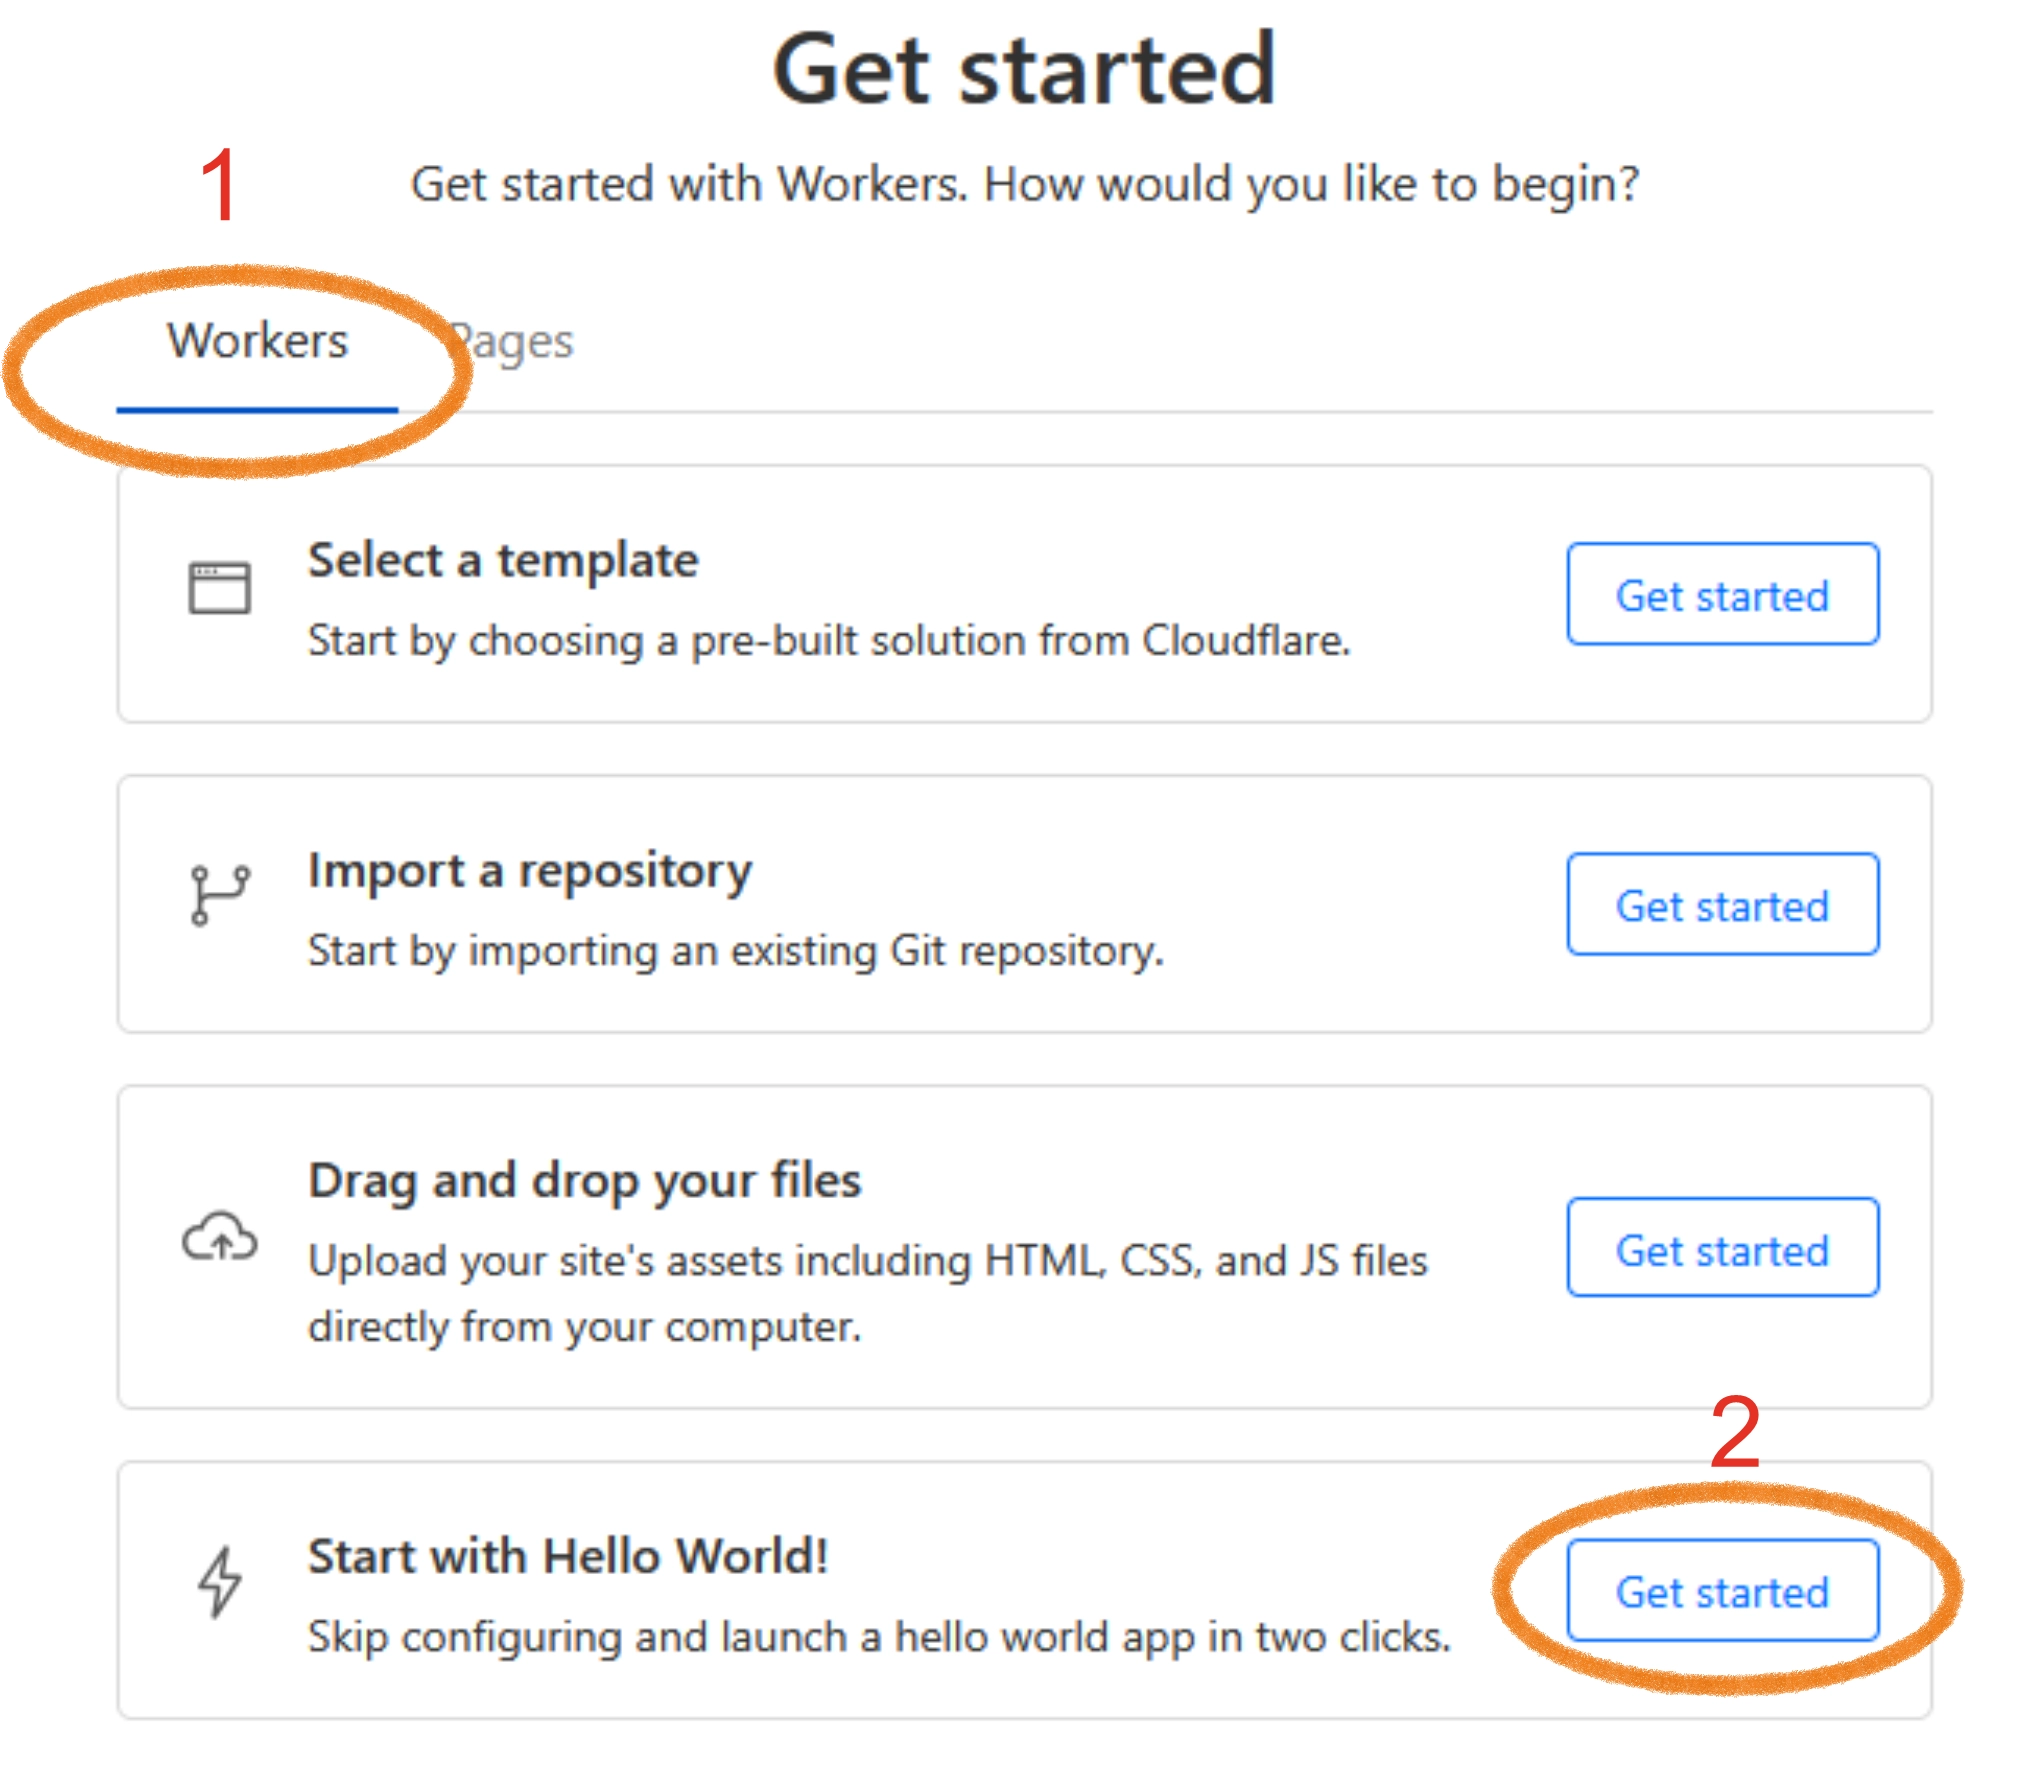2018x1786 pixels.
Task: Click the 'Skip configuring and launch' description
Action: [878, 1637]
